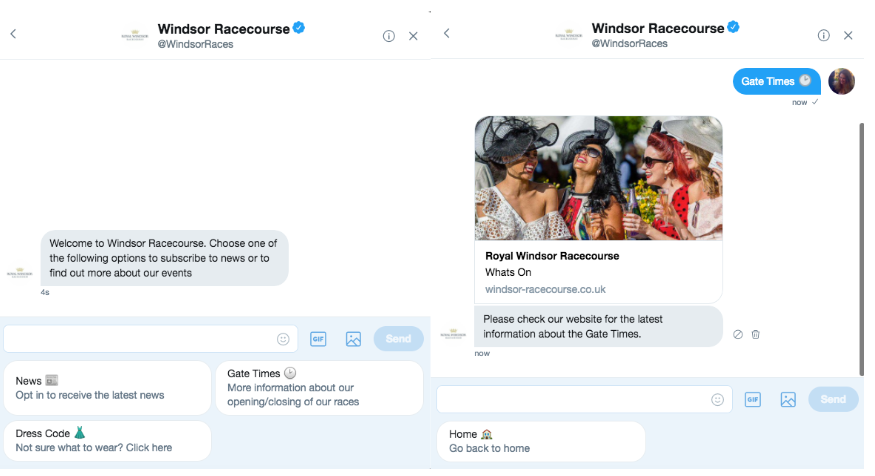
Task: Click Send button in left chat
Action: pyautogui.click(x=398, y=339)
